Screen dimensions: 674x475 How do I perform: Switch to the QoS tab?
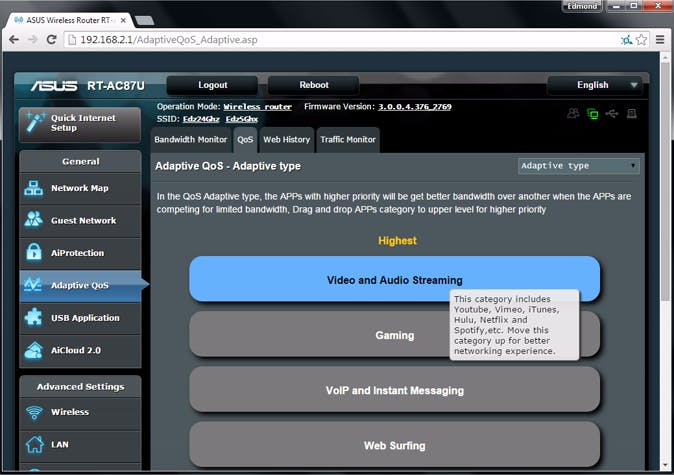[x=245, y=140]
